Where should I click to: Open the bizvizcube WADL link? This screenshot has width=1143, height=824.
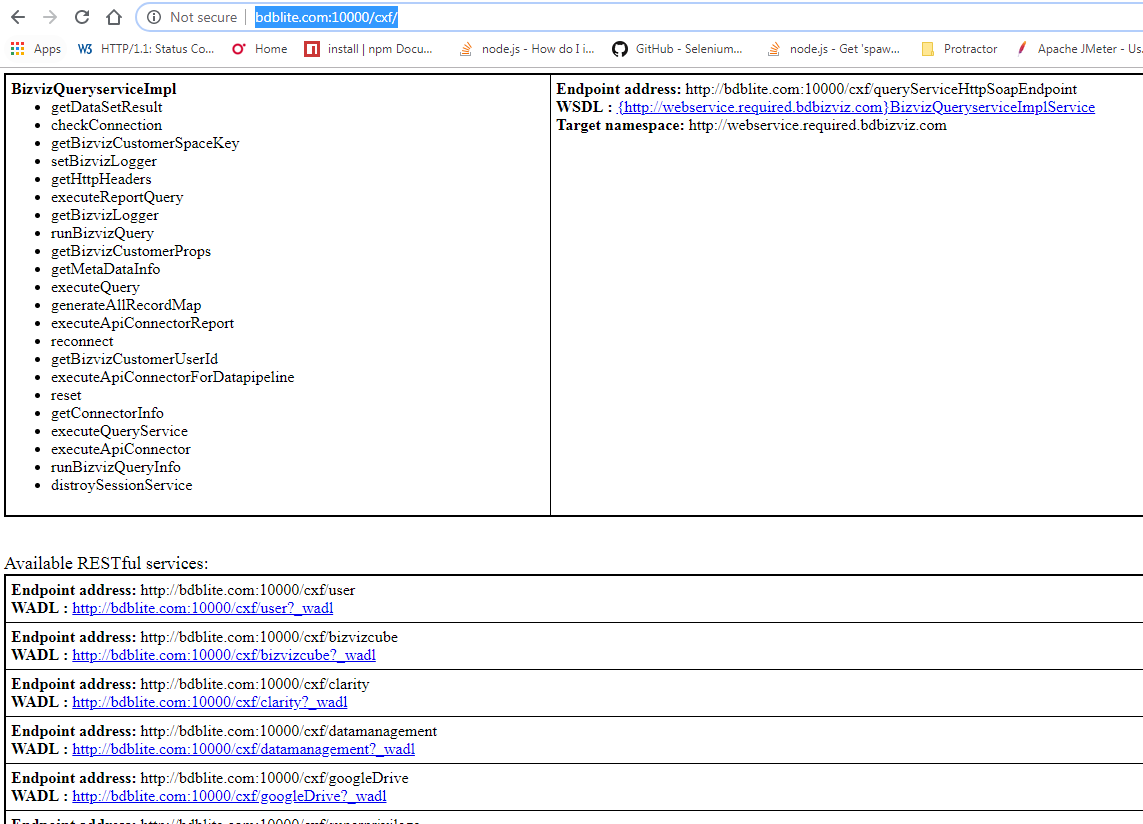click(x=224, y=655)
